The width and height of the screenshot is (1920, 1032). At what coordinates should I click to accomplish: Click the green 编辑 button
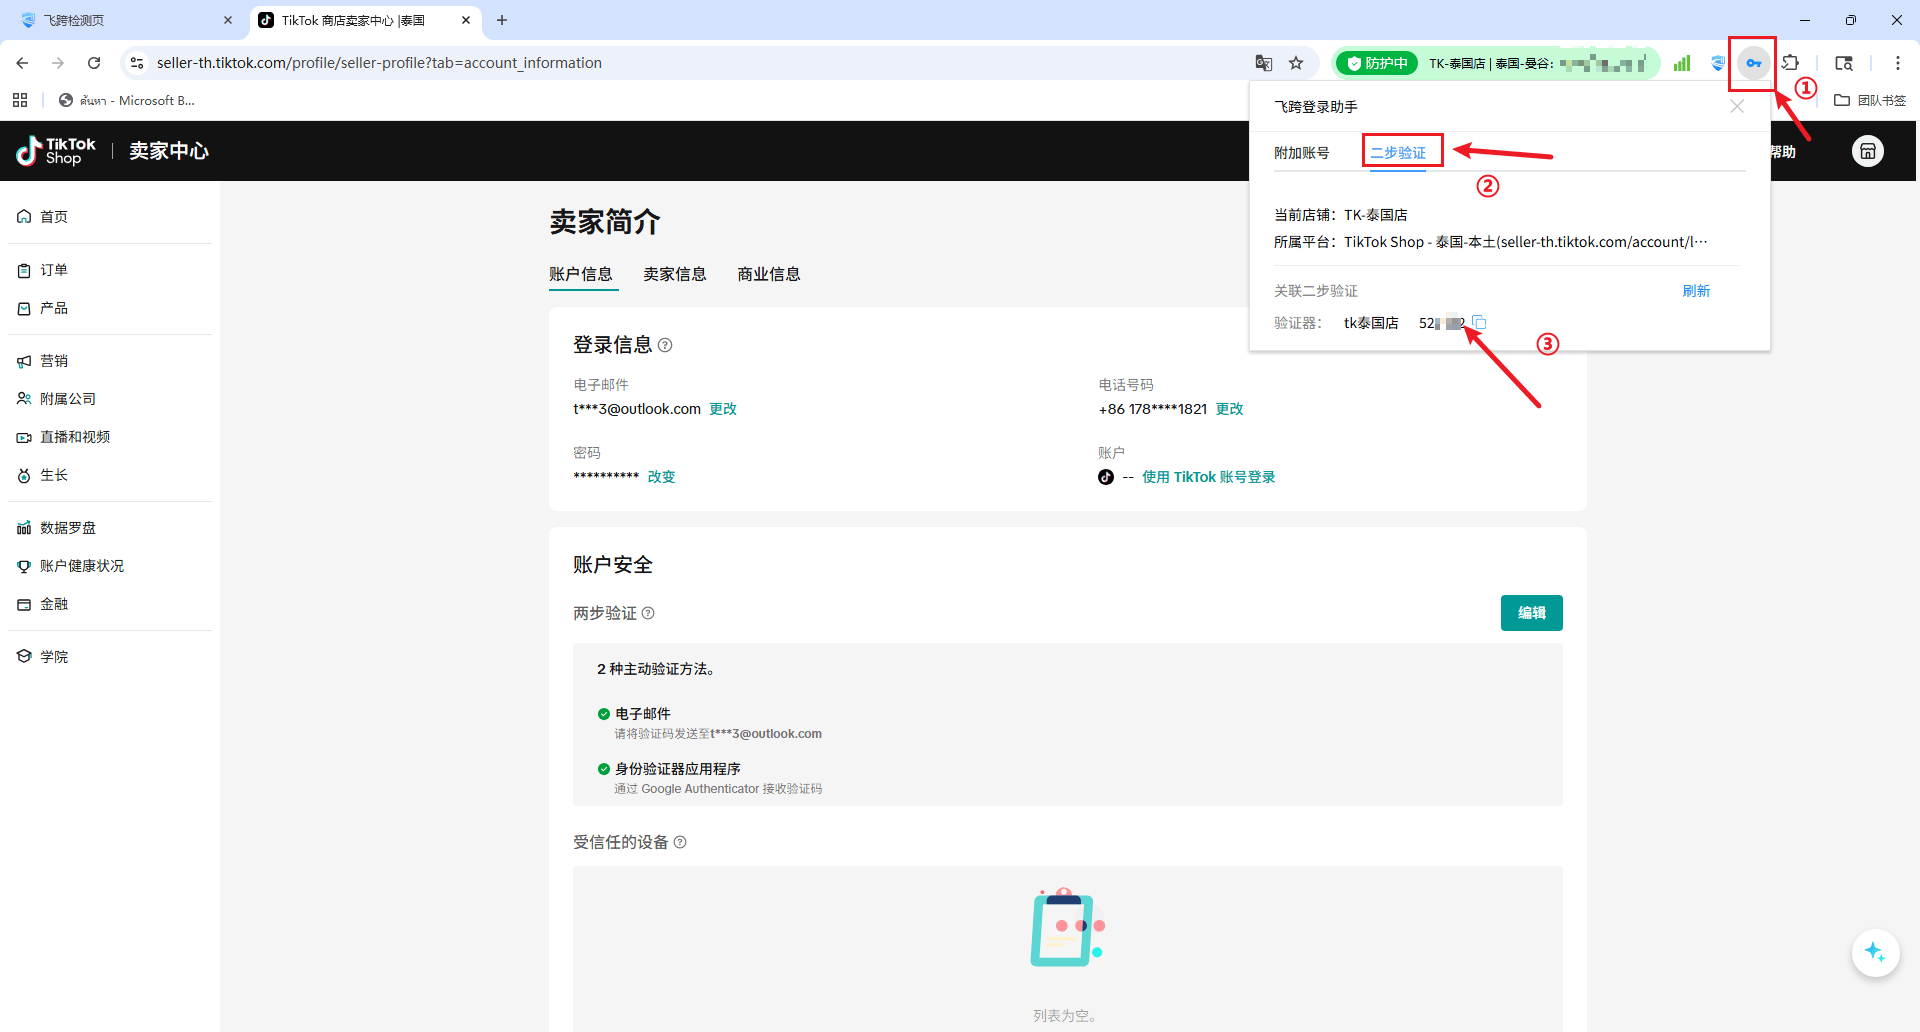point(1531,613)
